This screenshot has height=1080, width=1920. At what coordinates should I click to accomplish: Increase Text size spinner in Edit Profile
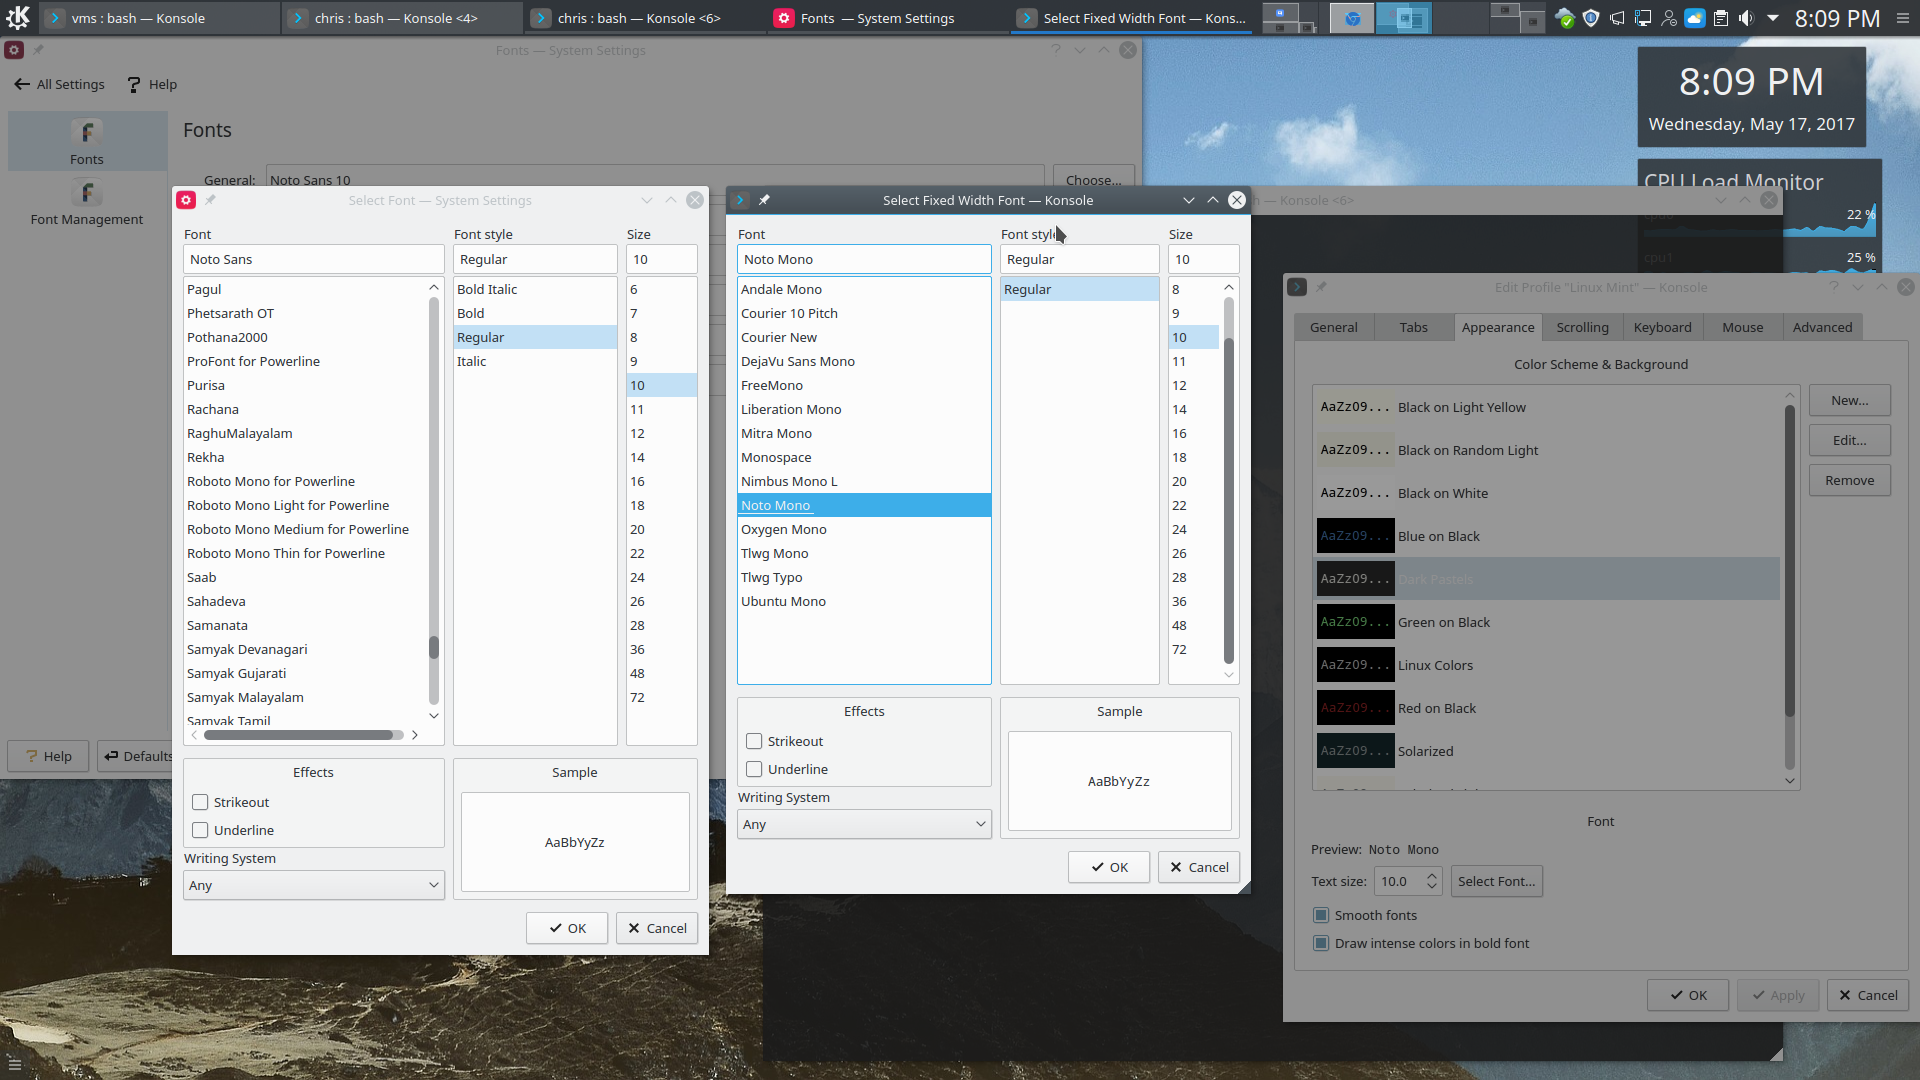pos(1432,876)
